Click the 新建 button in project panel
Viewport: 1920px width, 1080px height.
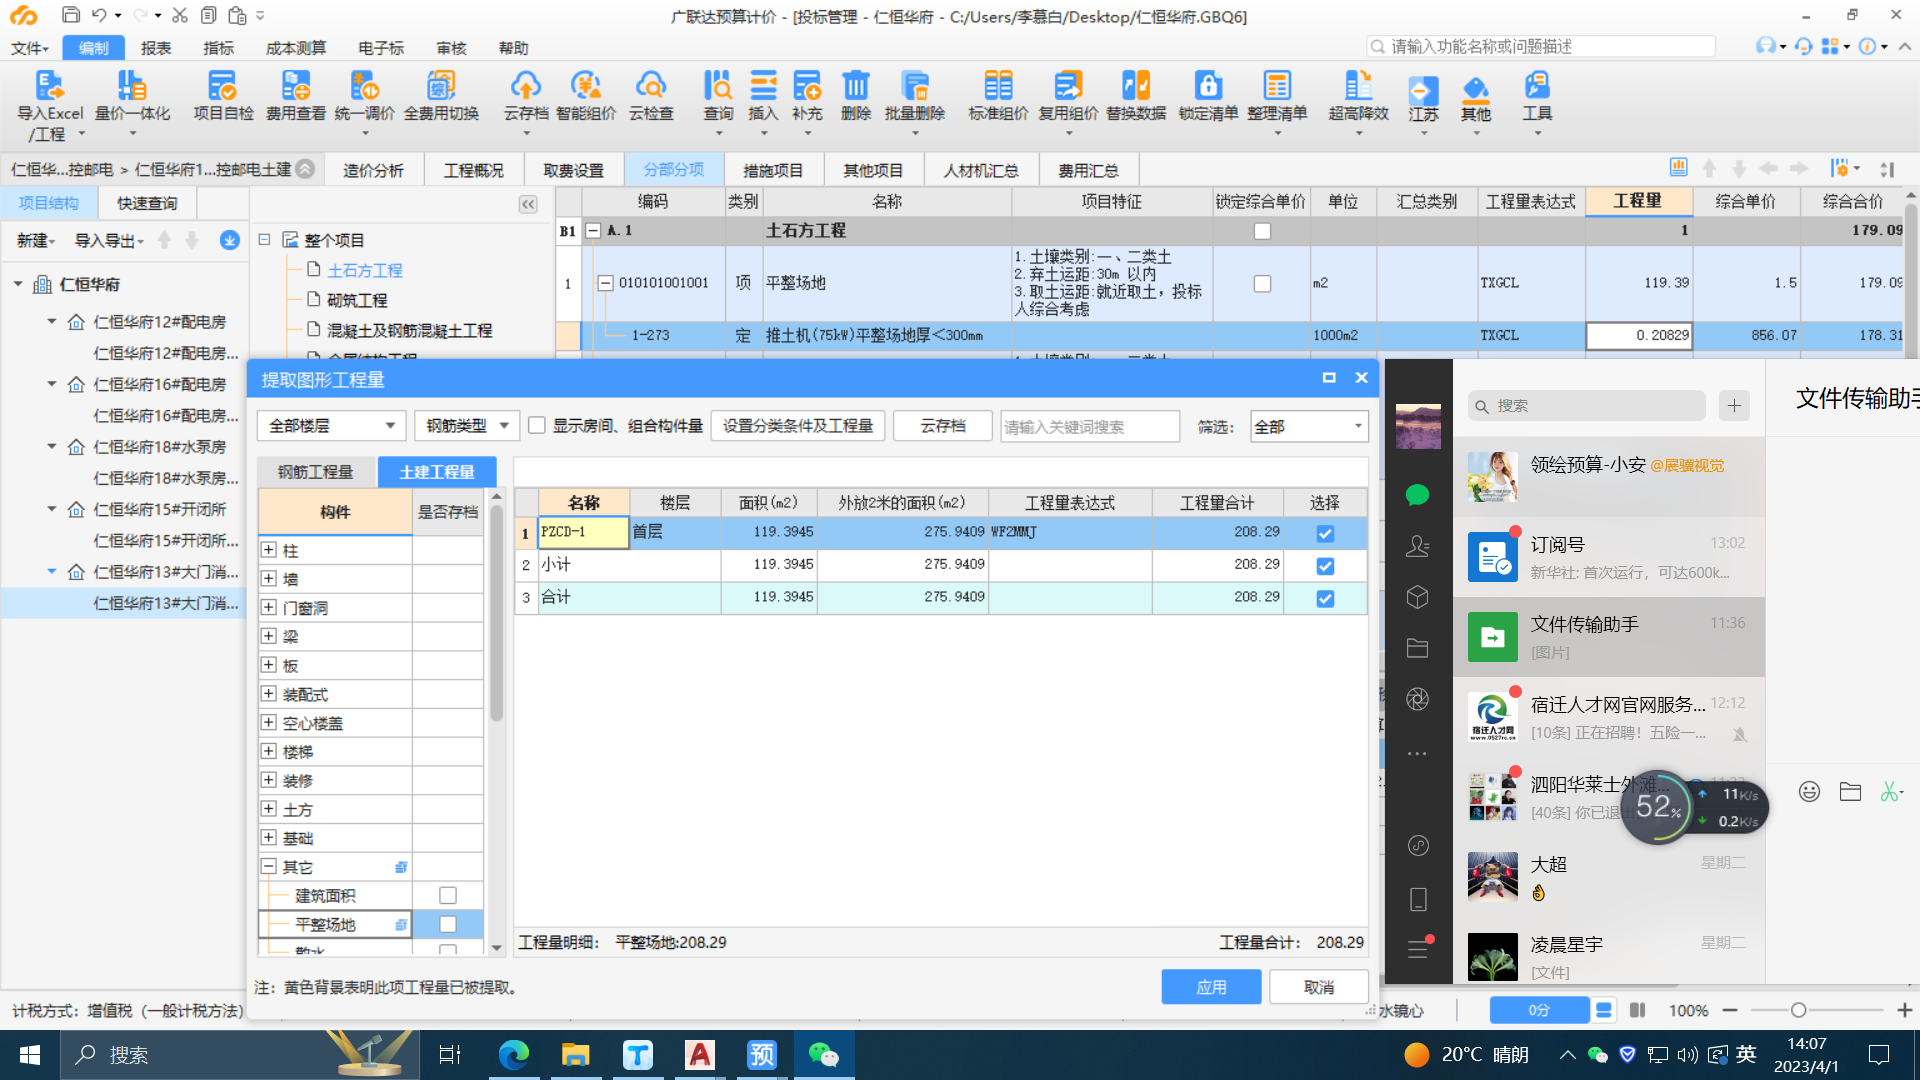coord(35,240)
